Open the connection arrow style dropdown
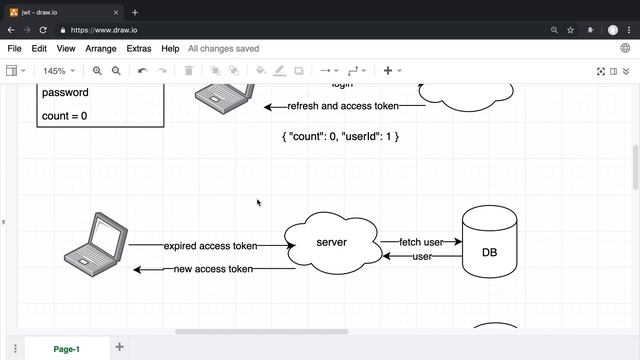 [329, 71]
